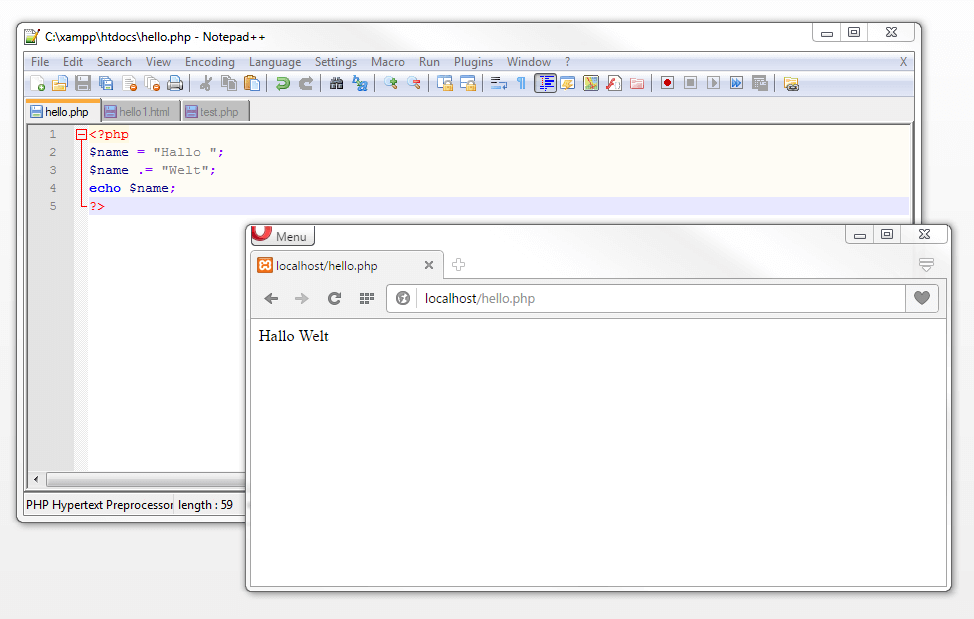Open the Run menu
Viewport: 974px width, 619px height.
click(x=429, y=62)
